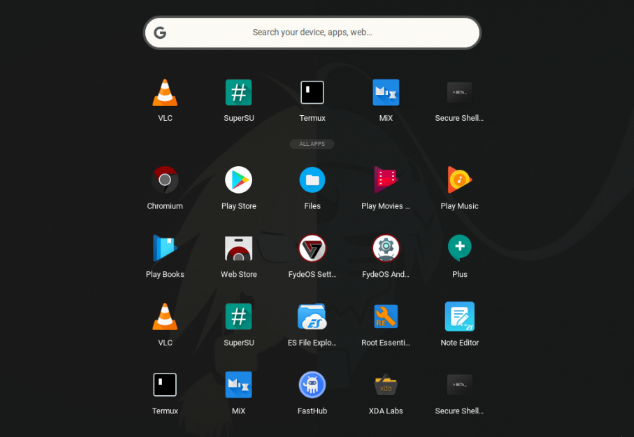Screen dimensions: 634x437
Task: Launch Play Movies app
Action: [386, 181]
